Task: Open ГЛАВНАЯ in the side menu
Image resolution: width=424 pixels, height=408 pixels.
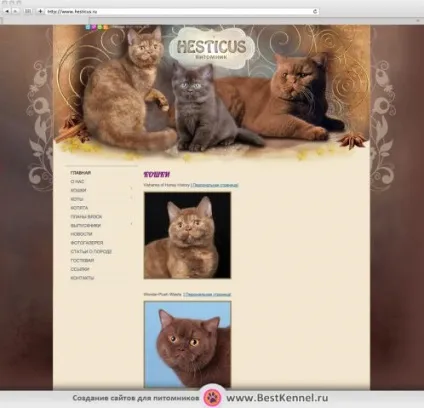Action: tap(81, 173)
